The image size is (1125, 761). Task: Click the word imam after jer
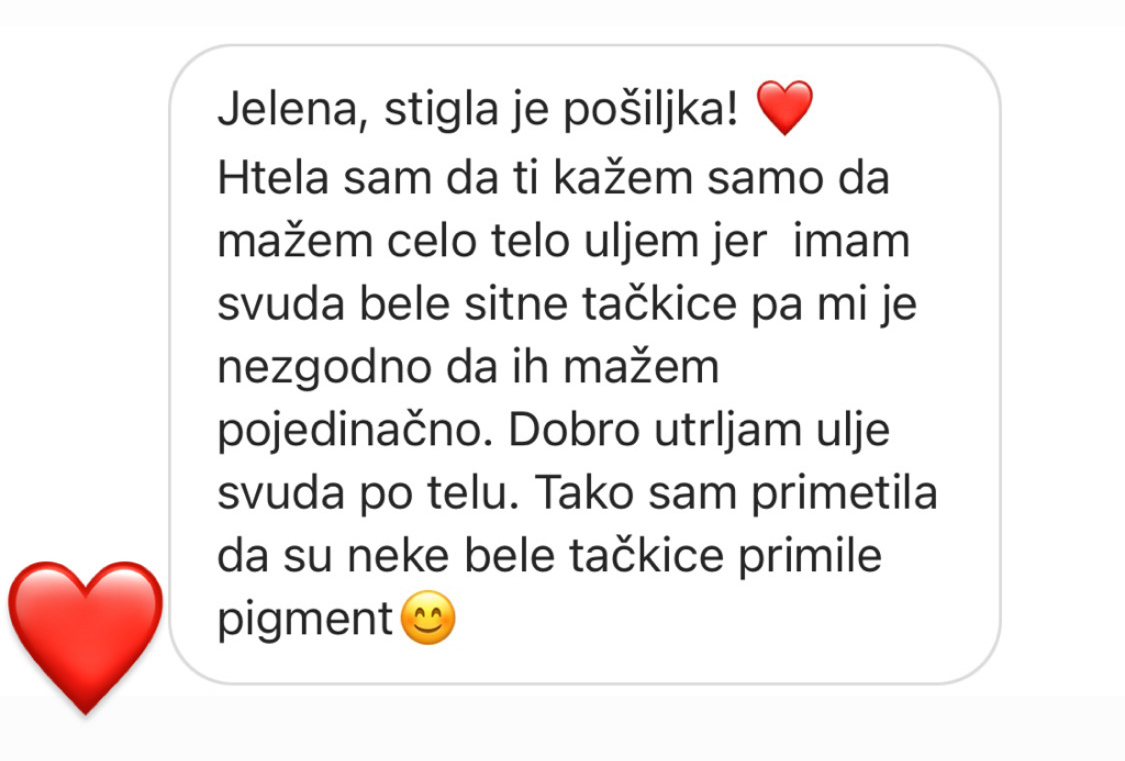851,242
